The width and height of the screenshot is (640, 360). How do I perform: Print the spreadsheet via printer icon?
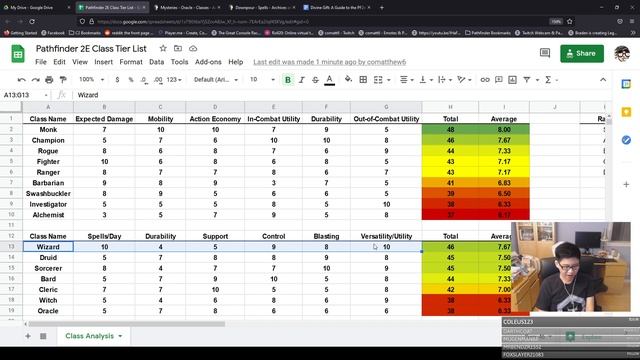(x=49, y=80)
